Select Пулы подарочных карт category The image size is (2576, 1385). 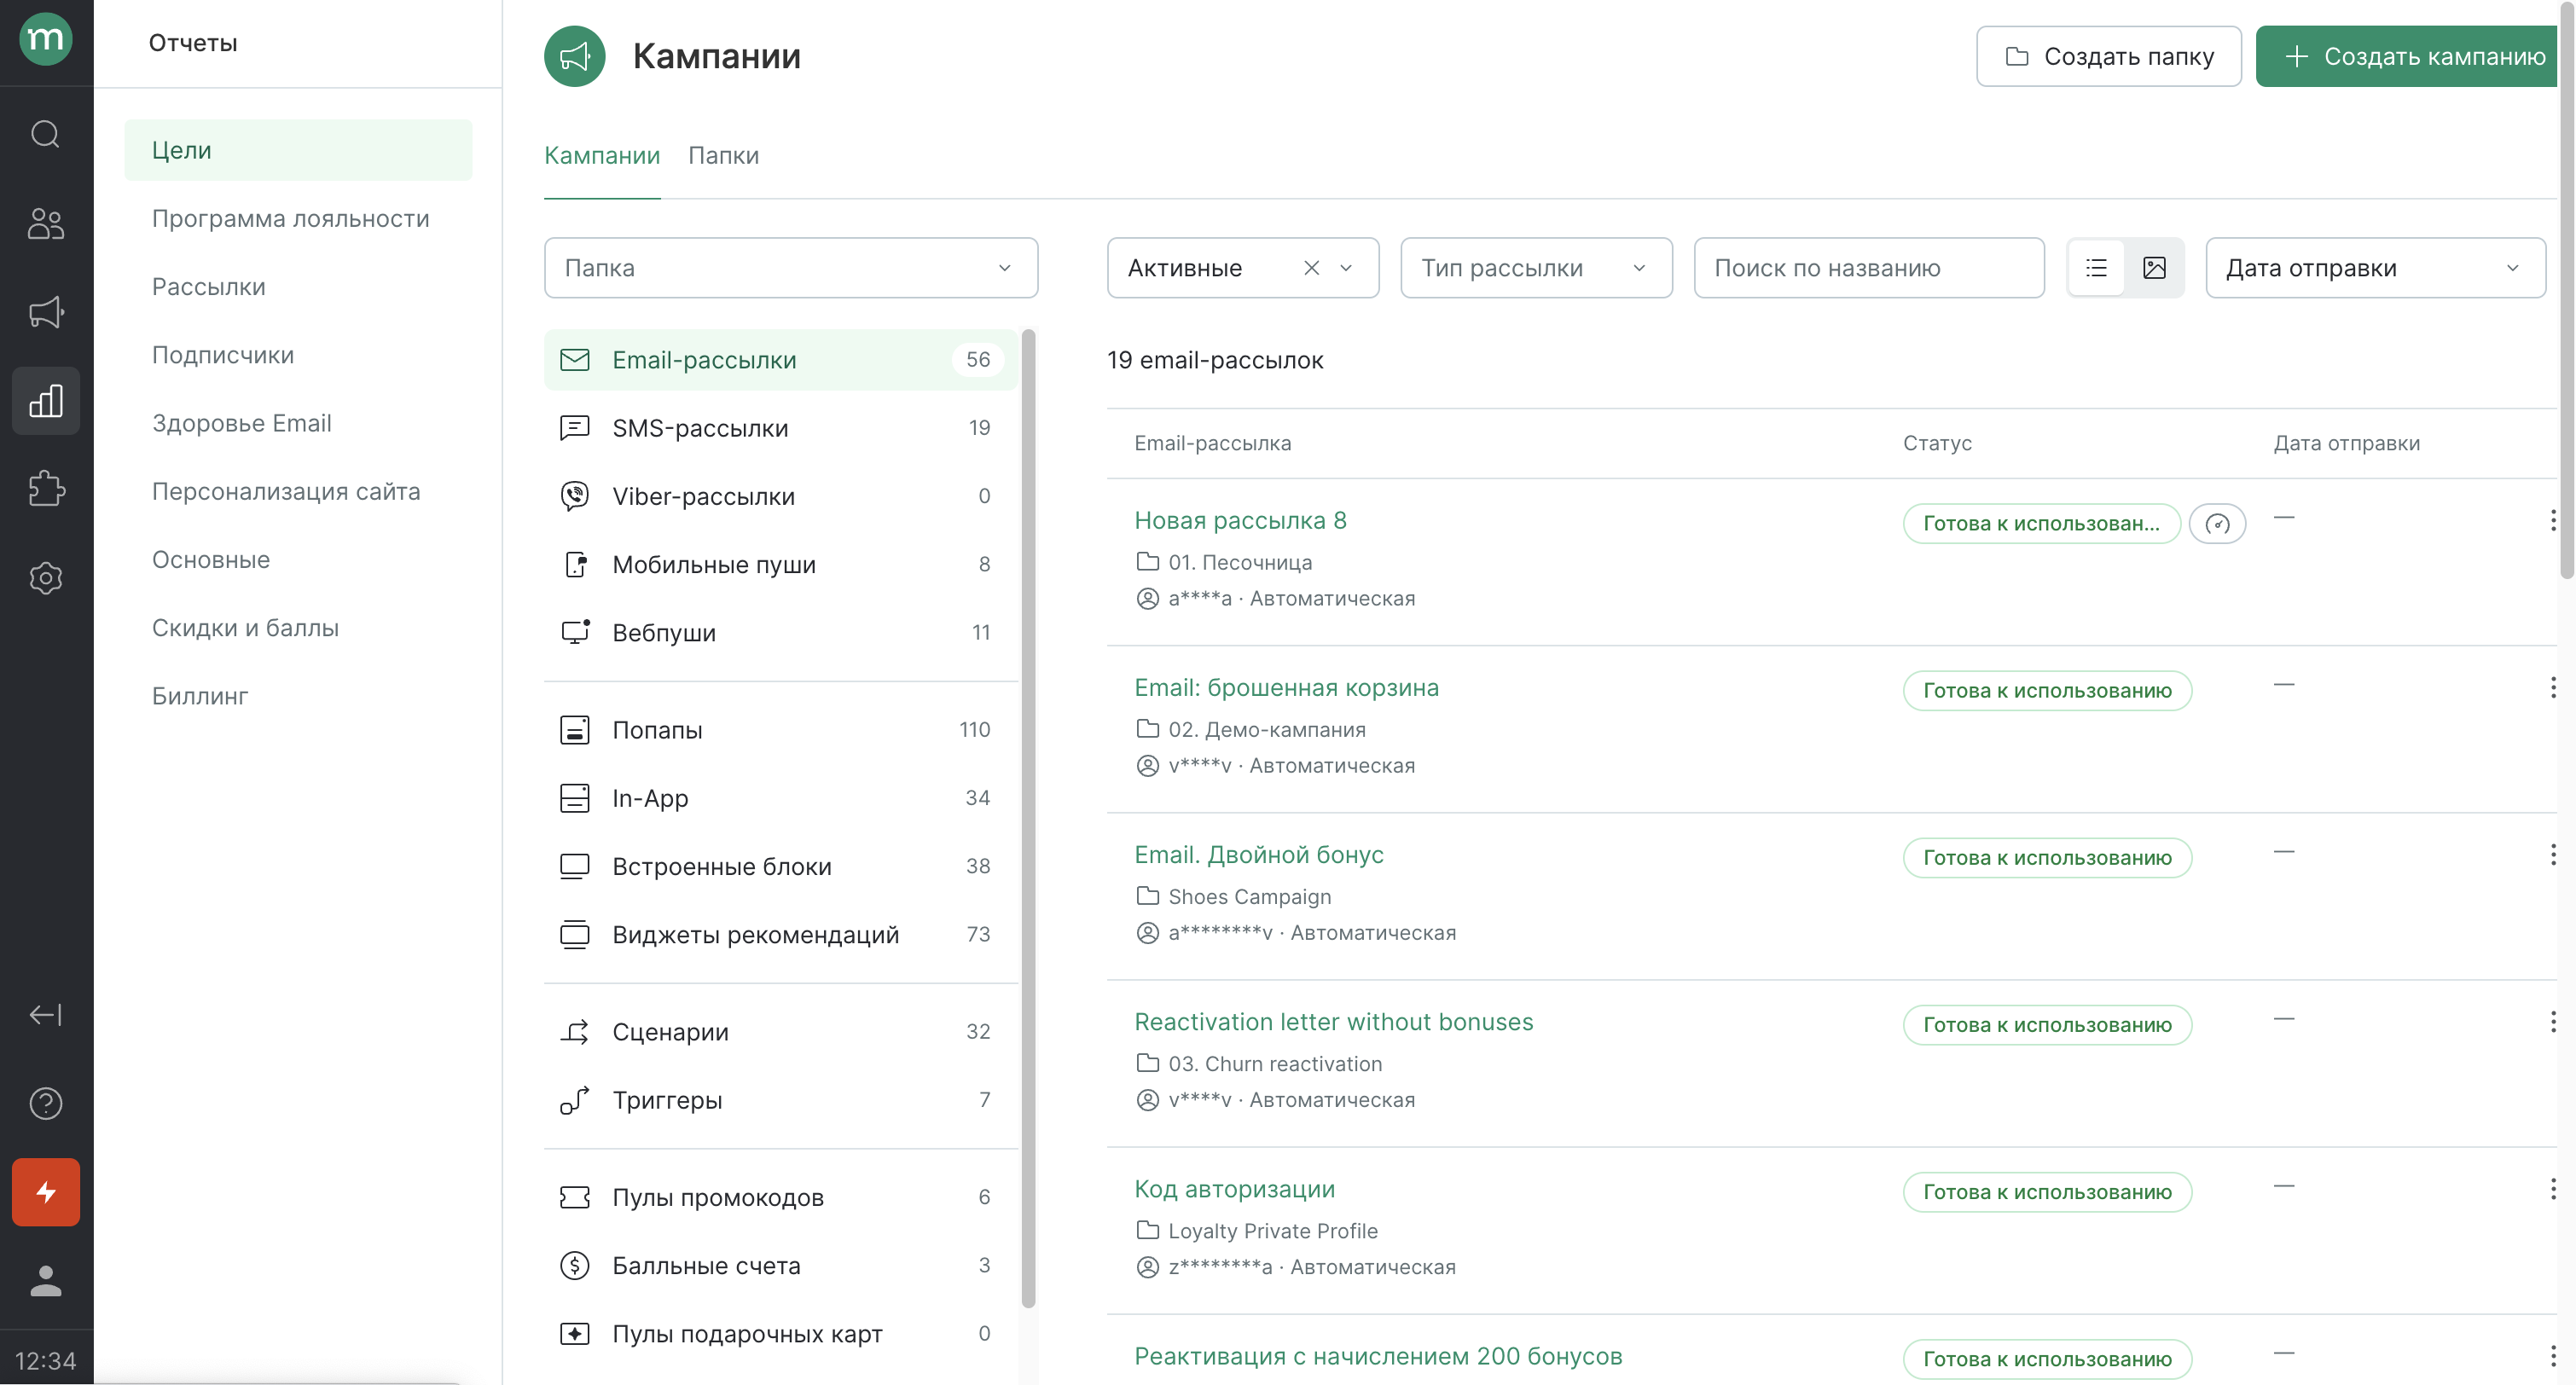pos(780,1333)
